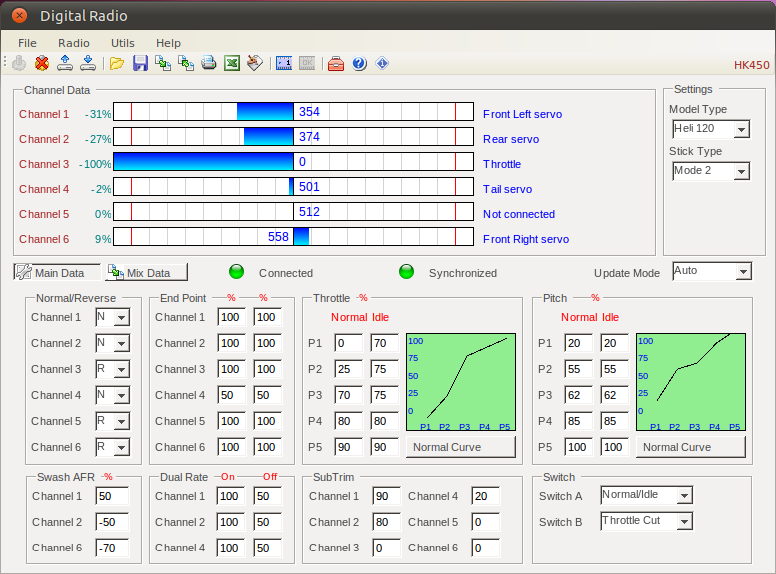Click the upload to radio up-arrow icon
This screenshot has width=776, height=574.
65,64
